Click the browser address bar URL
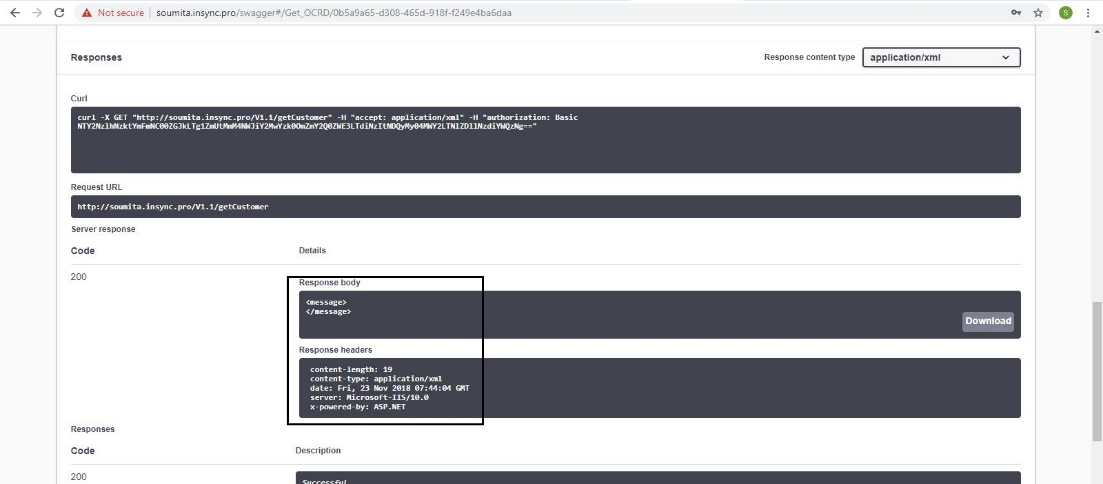The height and width of the screenshot is (484, 1103). point(340,13)
